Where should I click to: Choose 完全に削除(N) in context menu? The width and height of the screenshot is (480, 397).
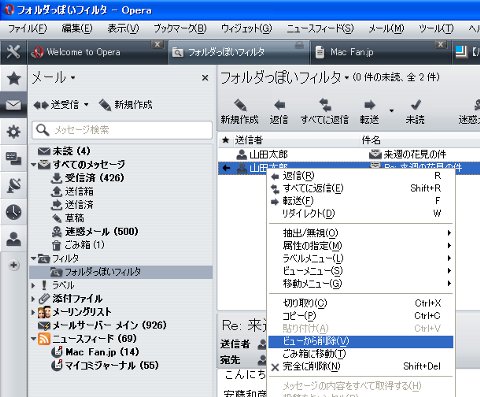pos(361,366)
